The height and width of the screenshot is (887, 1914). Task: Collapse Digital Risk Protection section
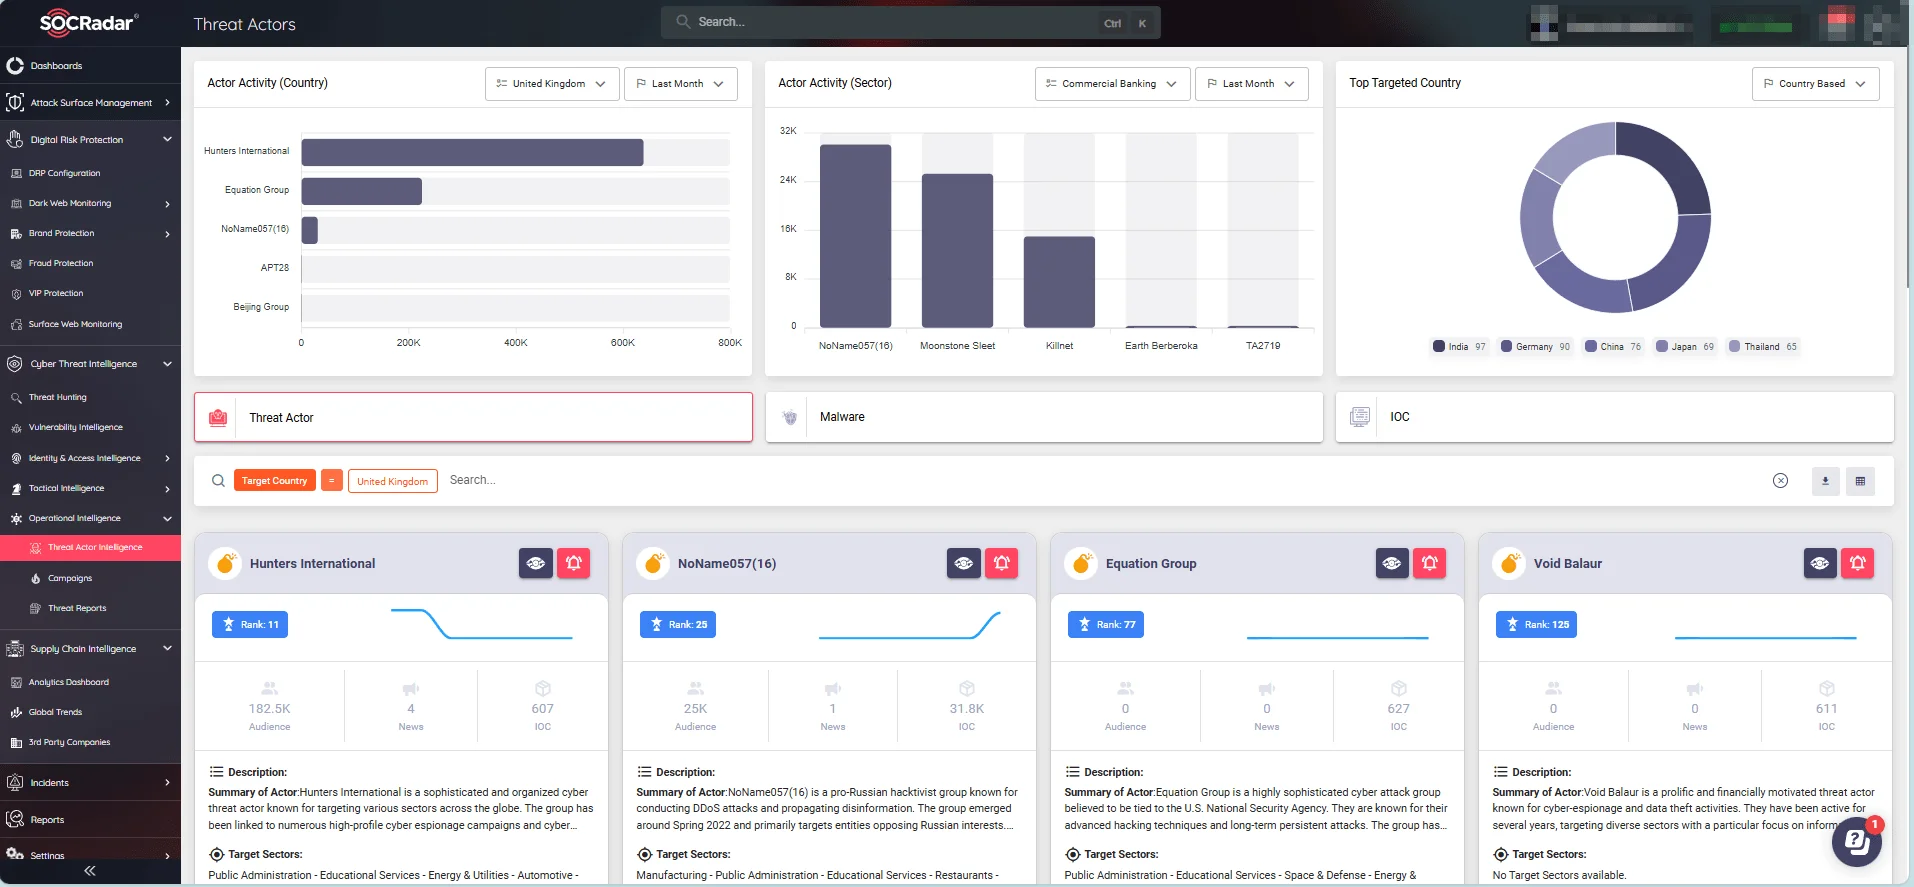coord(90,140)
